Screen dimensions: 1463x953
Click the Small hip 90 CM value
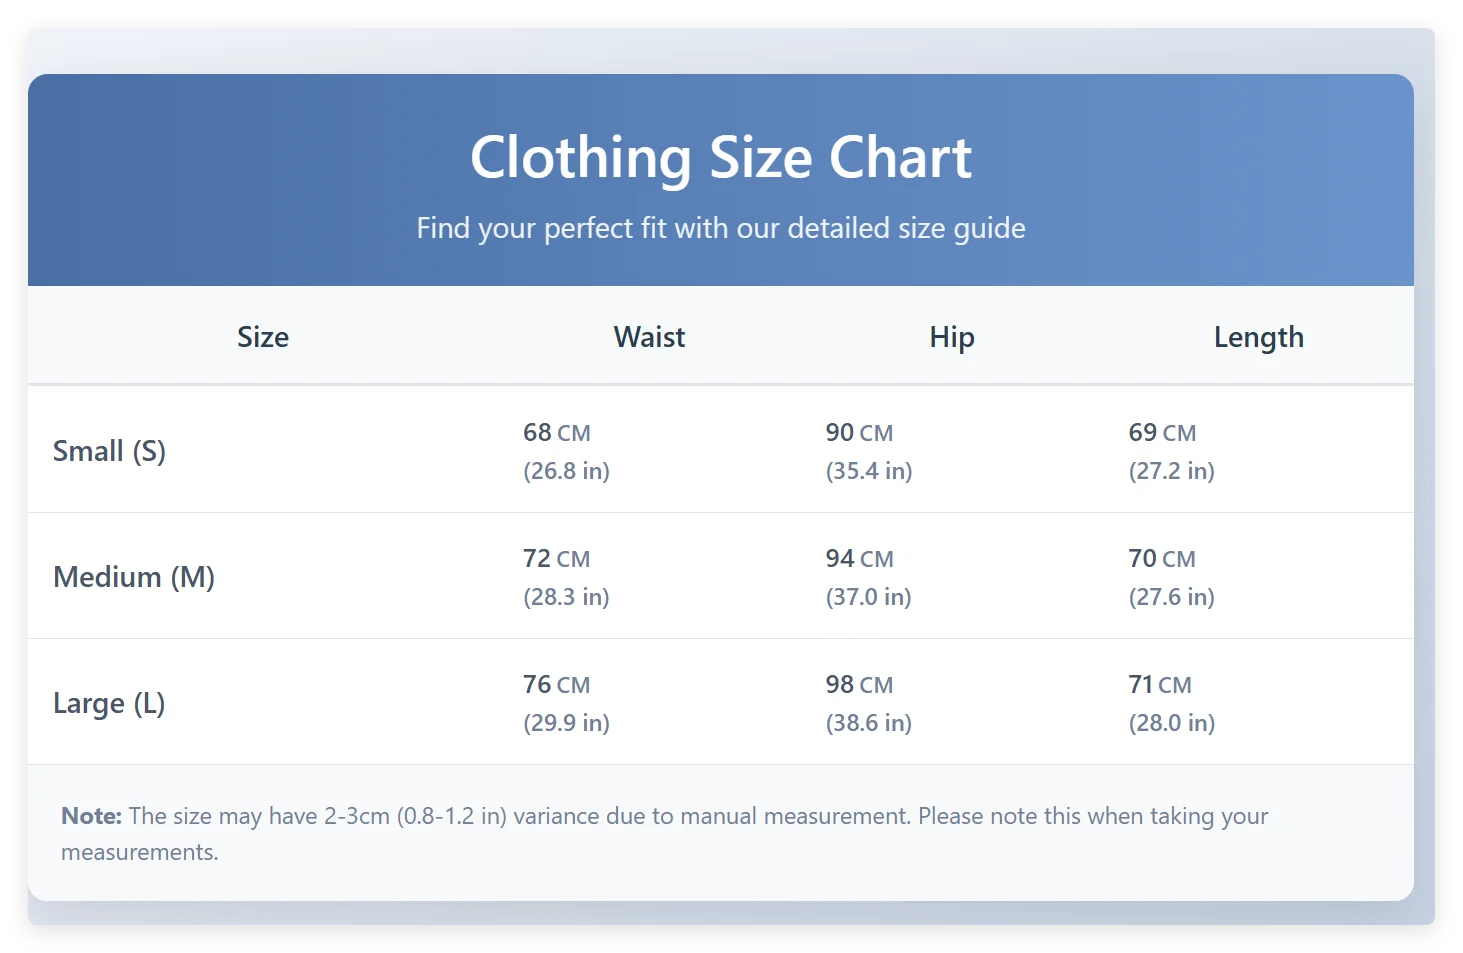pyautogui.click(x=859, y=433)
